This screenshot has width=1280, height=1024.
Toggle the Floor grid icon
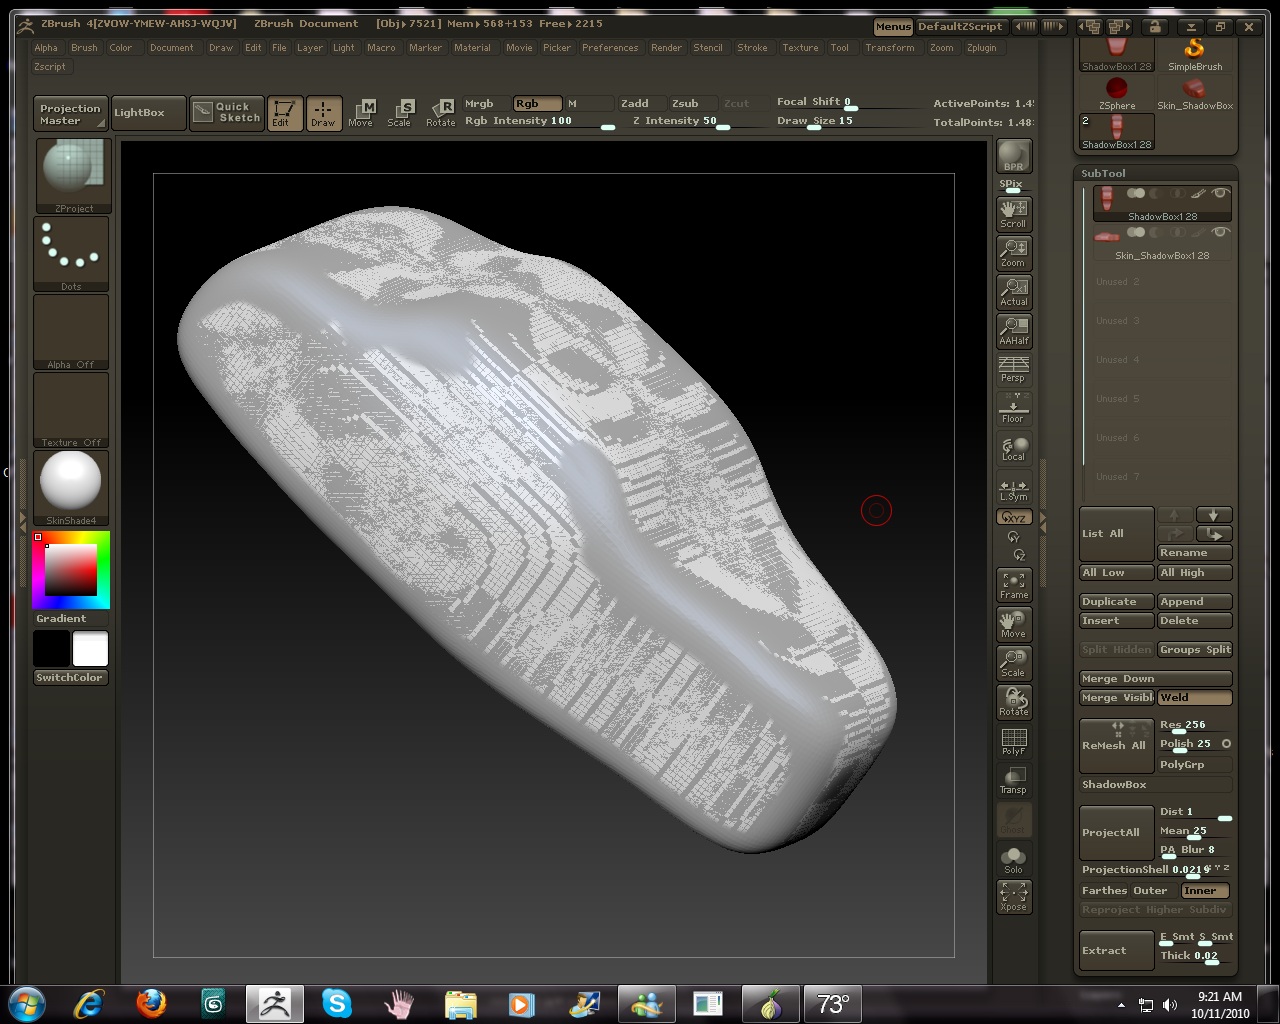point(1013,408)
